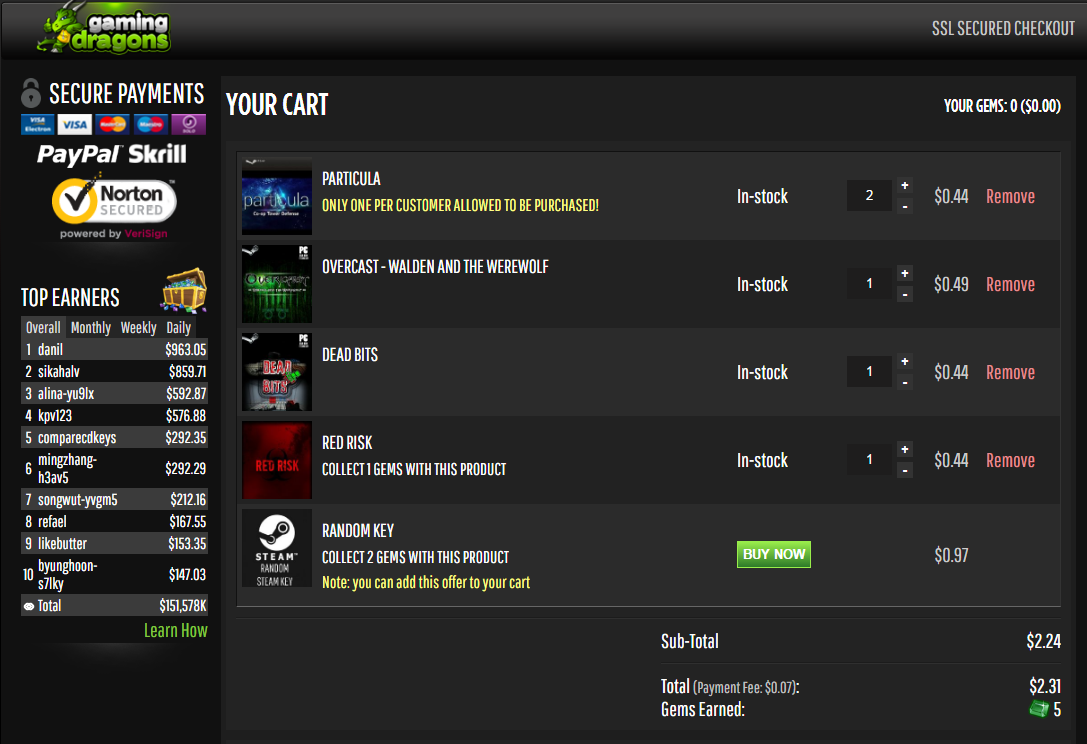The width and height of the screenshot is (1087, 744).
Task: Click the Your Gems balance text
Action: click(1002, 106)
